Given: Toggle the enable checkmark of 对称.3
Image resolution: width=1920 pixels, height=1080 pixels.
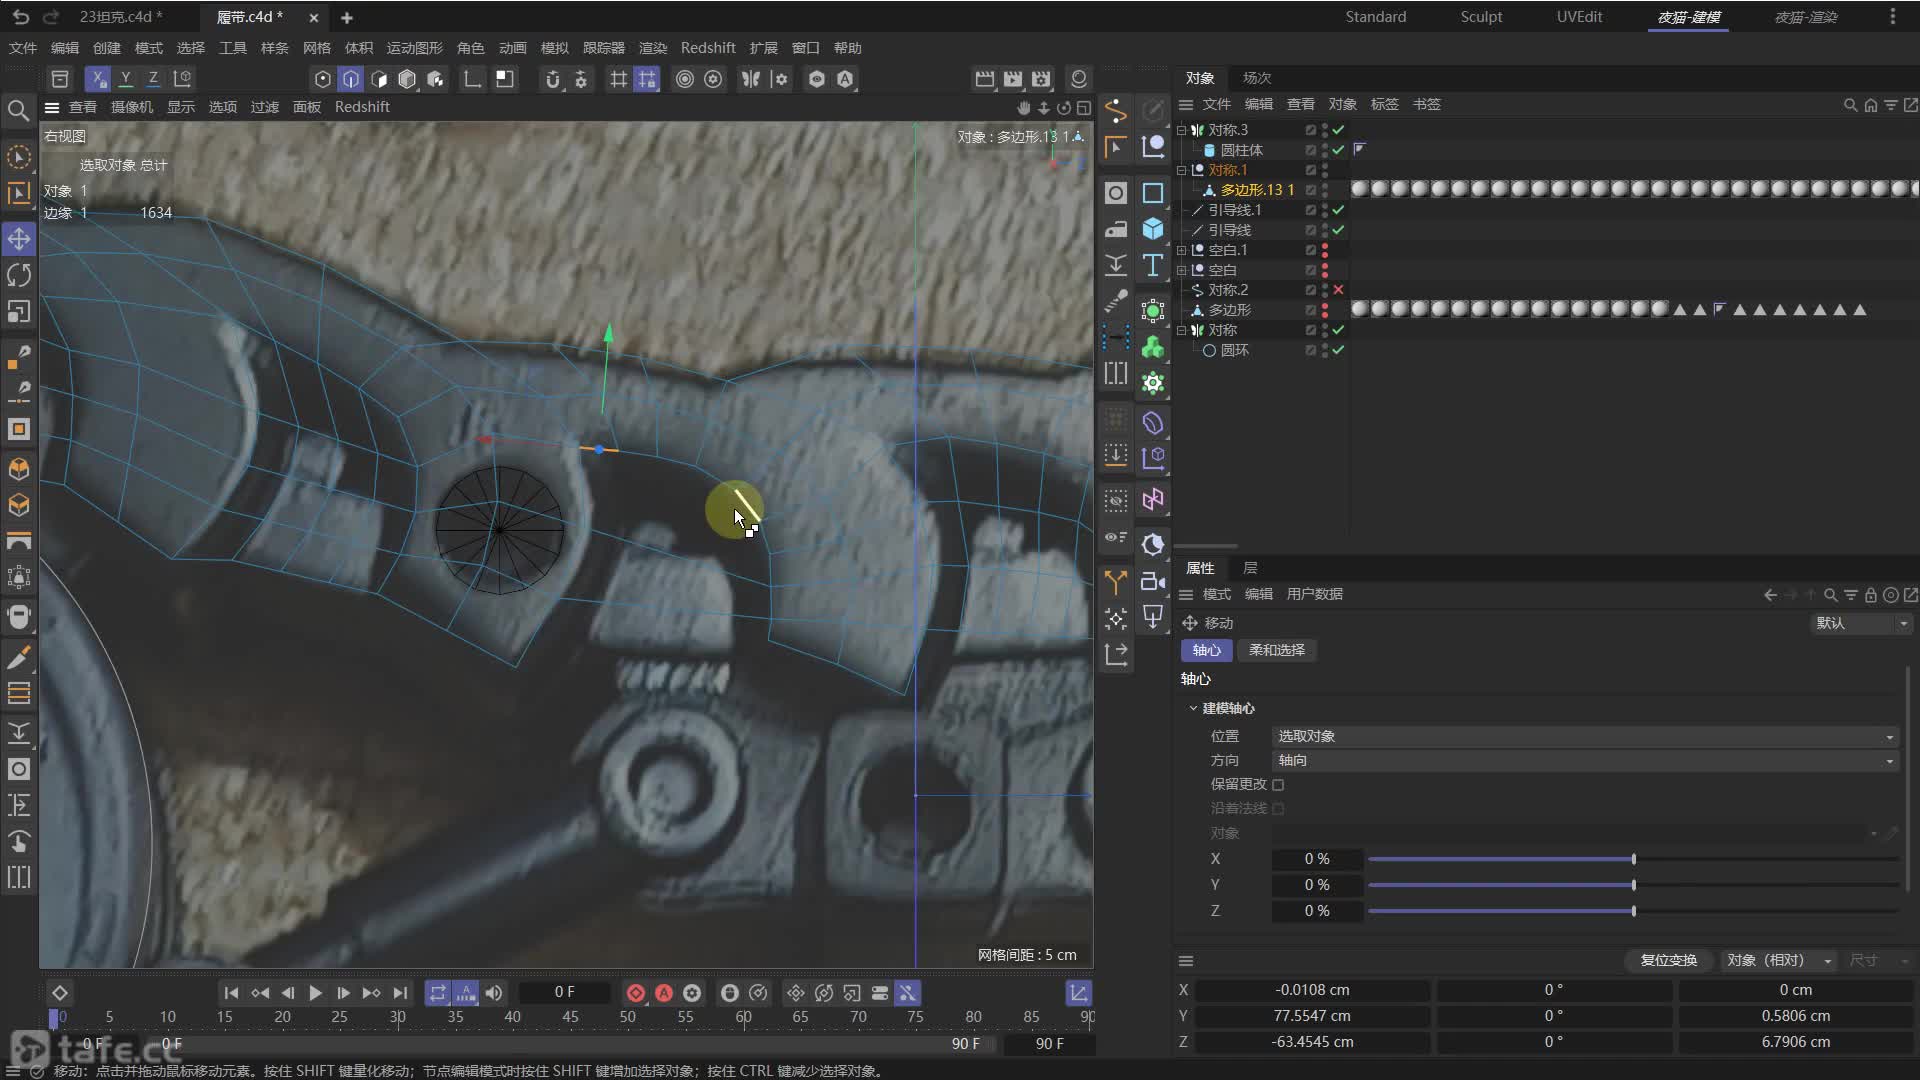Looking at the screenshot, I should coord(1338,130).
